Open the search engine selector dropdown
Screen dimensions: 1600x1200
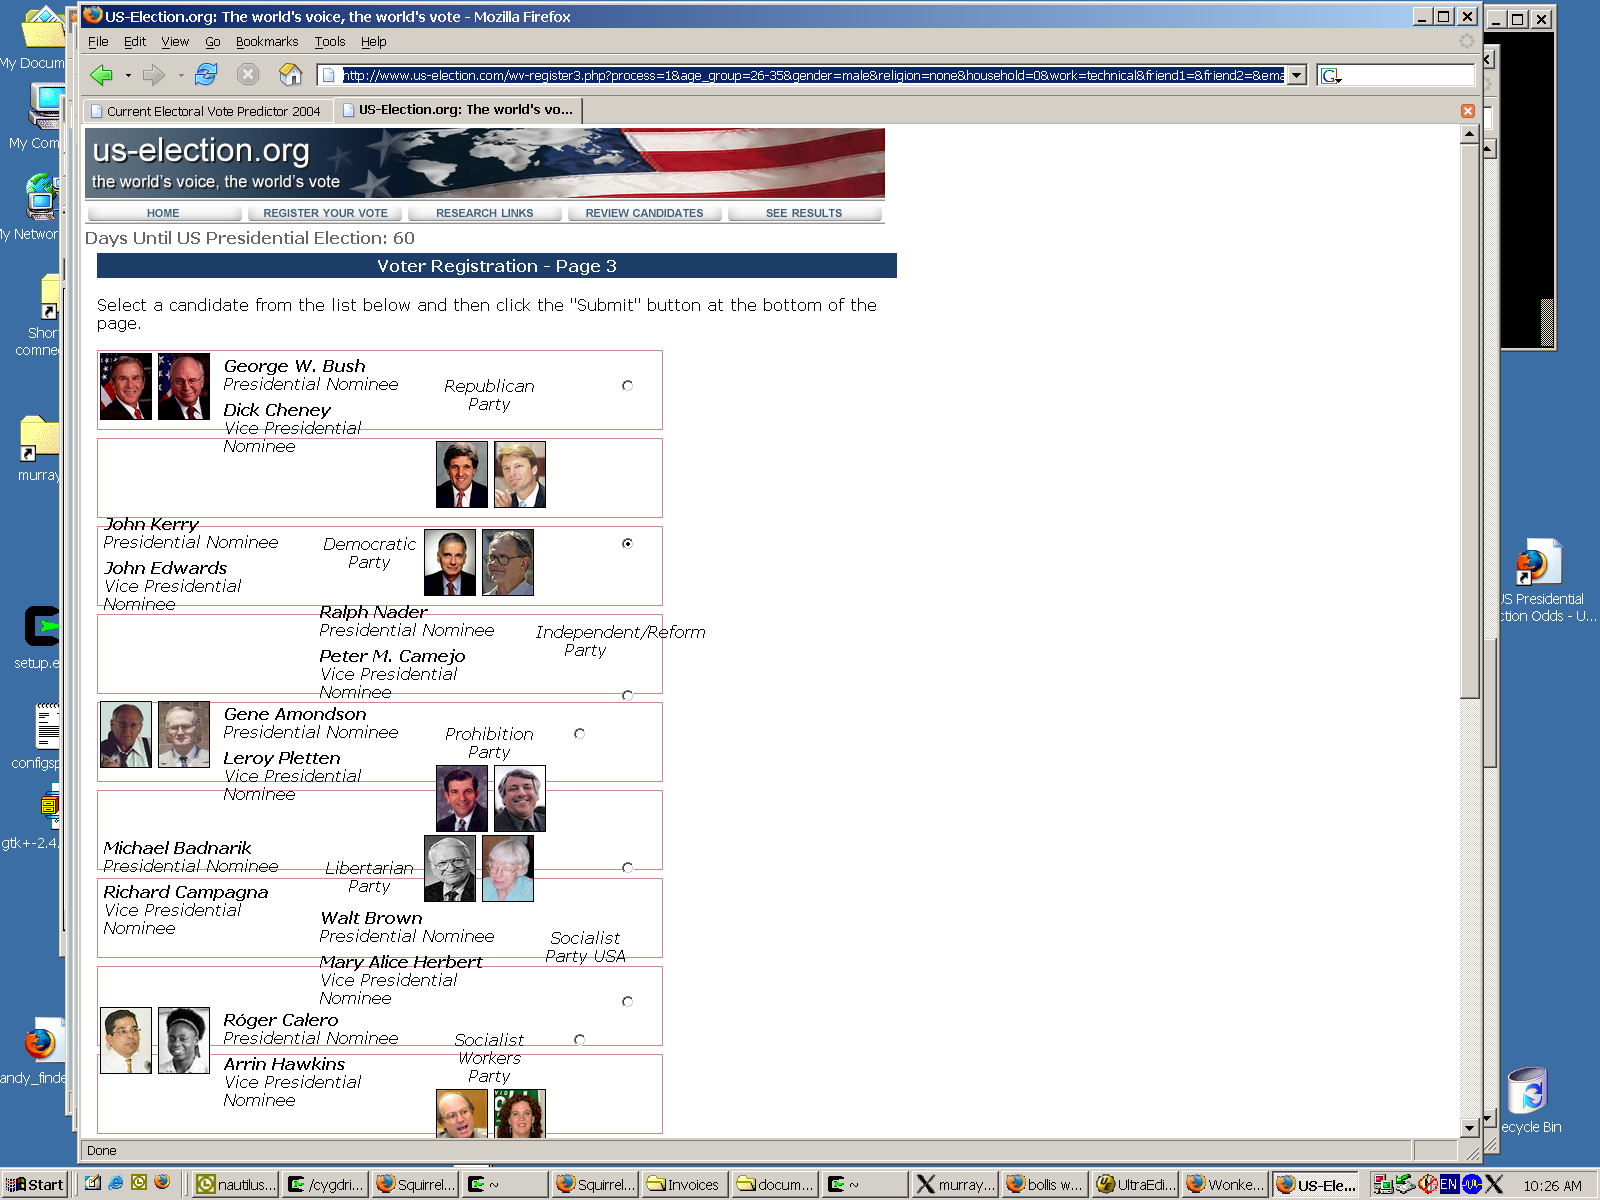[x=1331, y=75]
